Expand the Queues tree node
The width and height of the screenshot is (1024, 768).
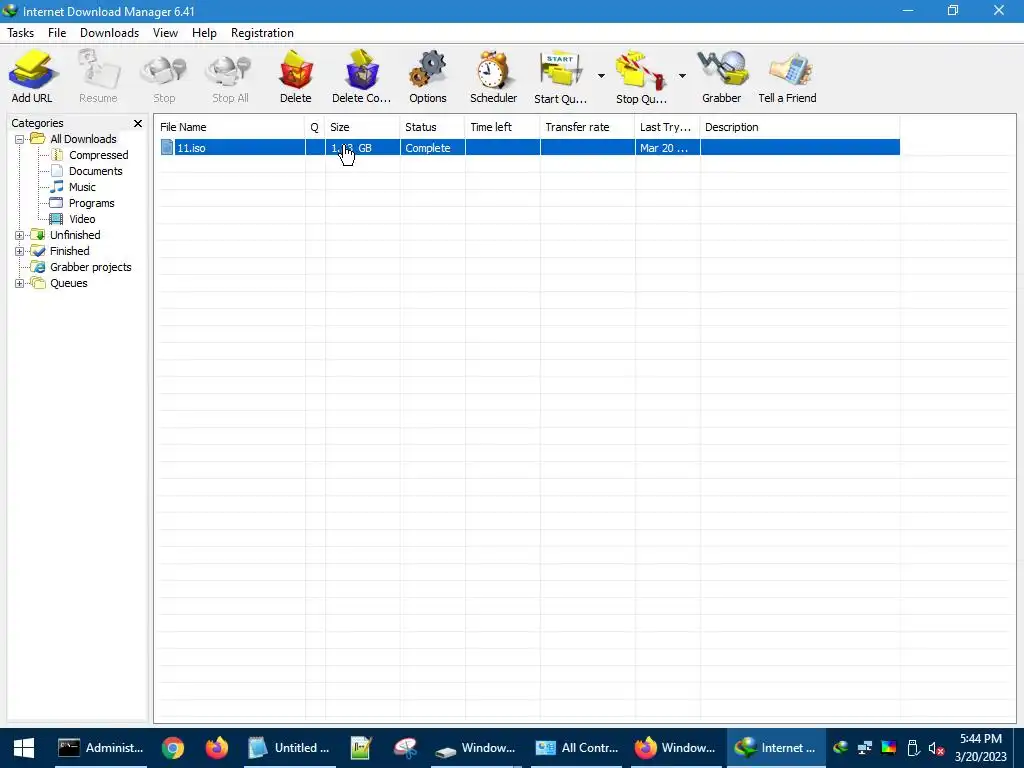click(x=20, y=283)
